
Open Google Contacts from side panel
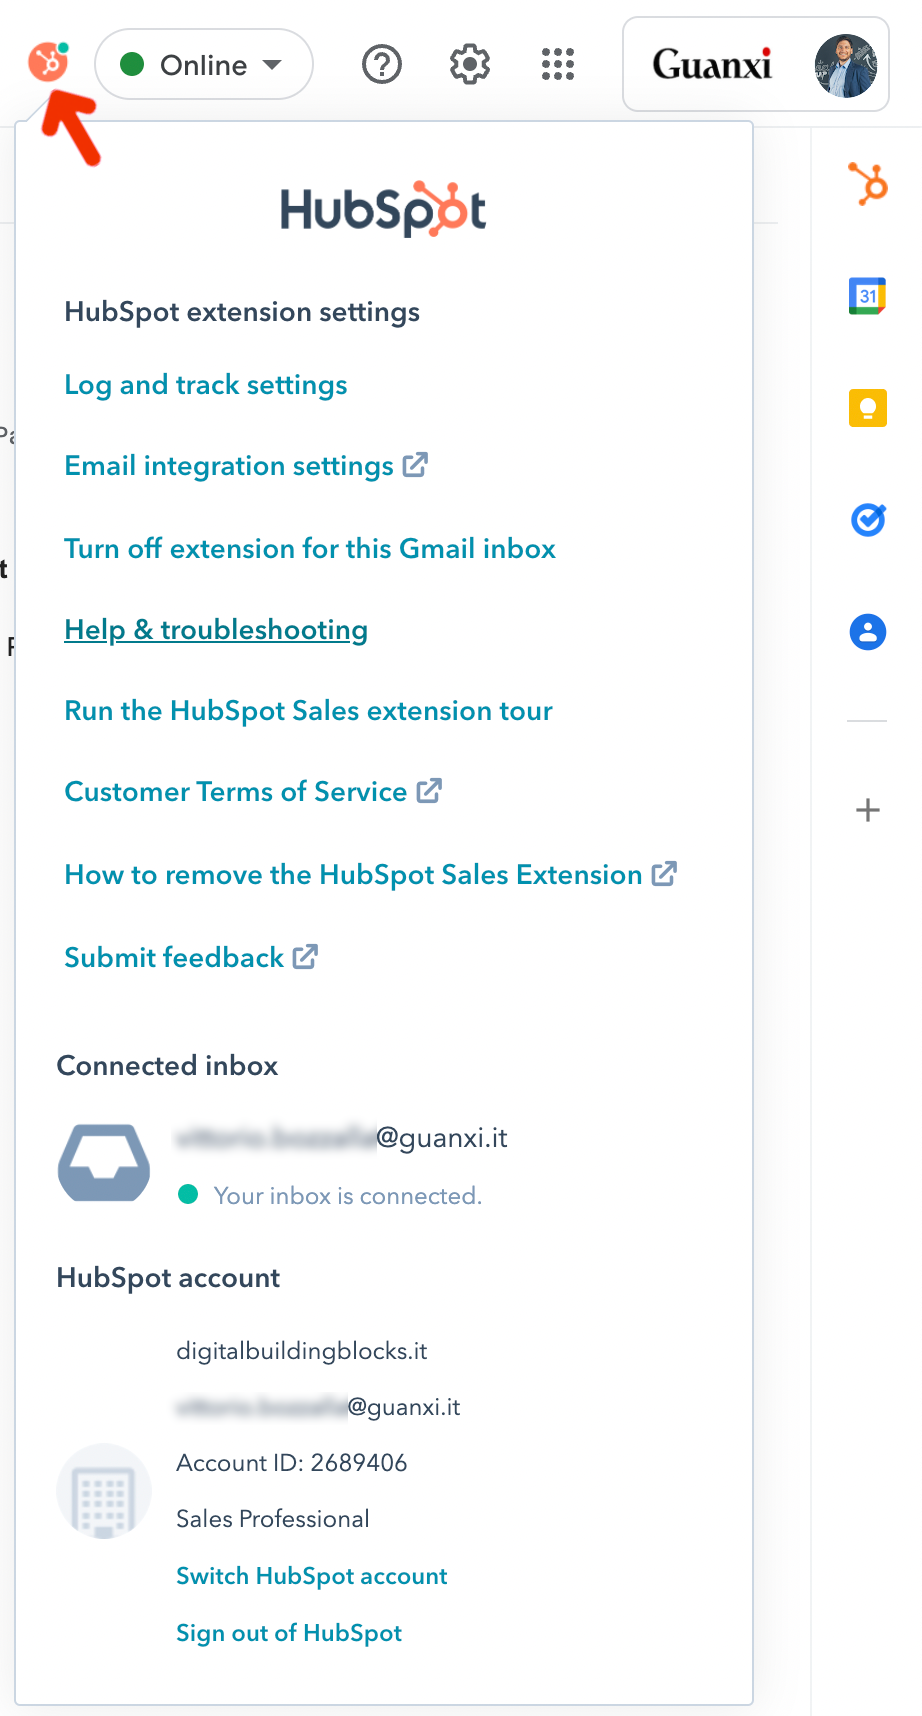(867, 632)
